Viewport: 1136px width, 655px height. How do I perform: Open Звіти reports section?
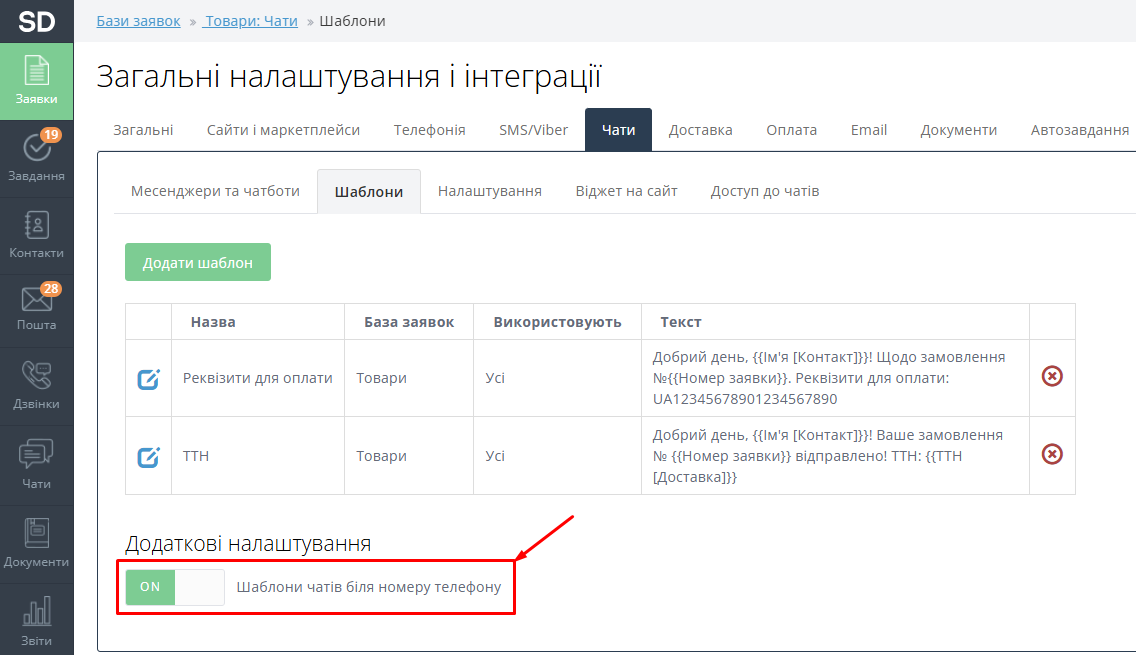pos(36,622)
